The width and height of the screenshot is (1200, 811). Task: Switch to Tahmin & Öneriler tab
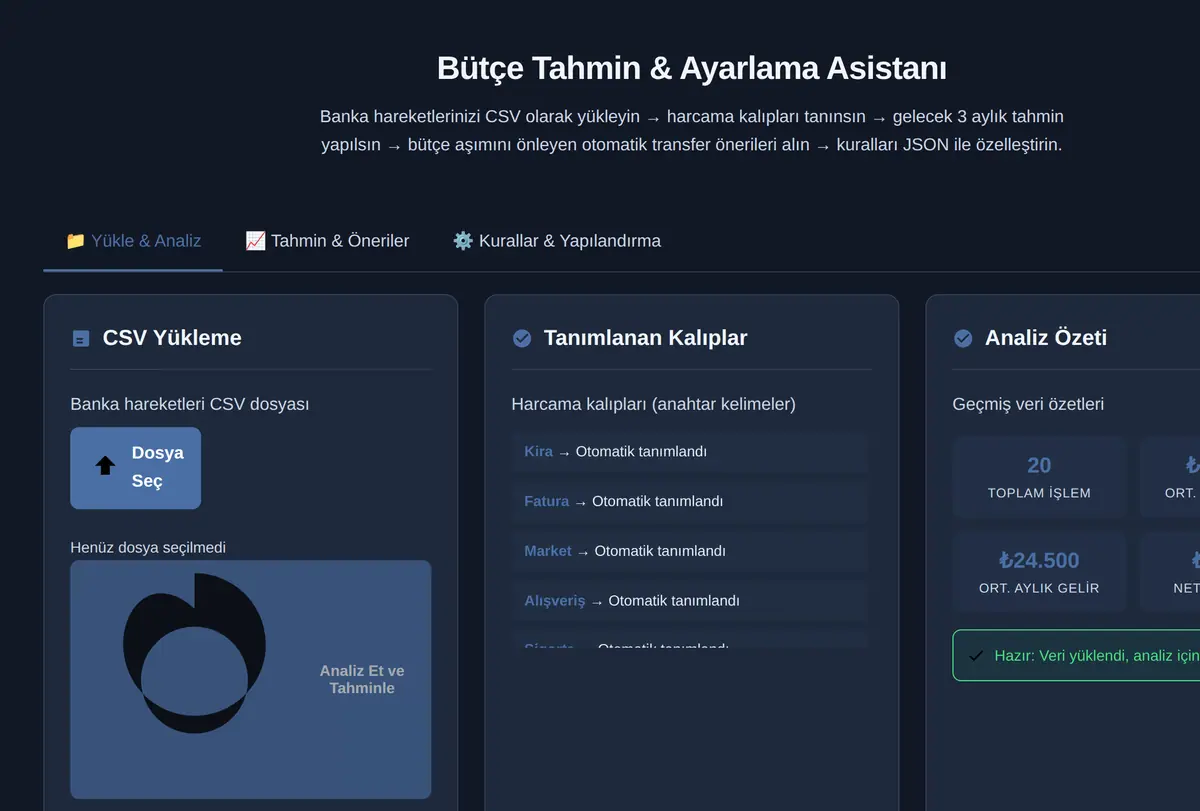tap(327, 241)
